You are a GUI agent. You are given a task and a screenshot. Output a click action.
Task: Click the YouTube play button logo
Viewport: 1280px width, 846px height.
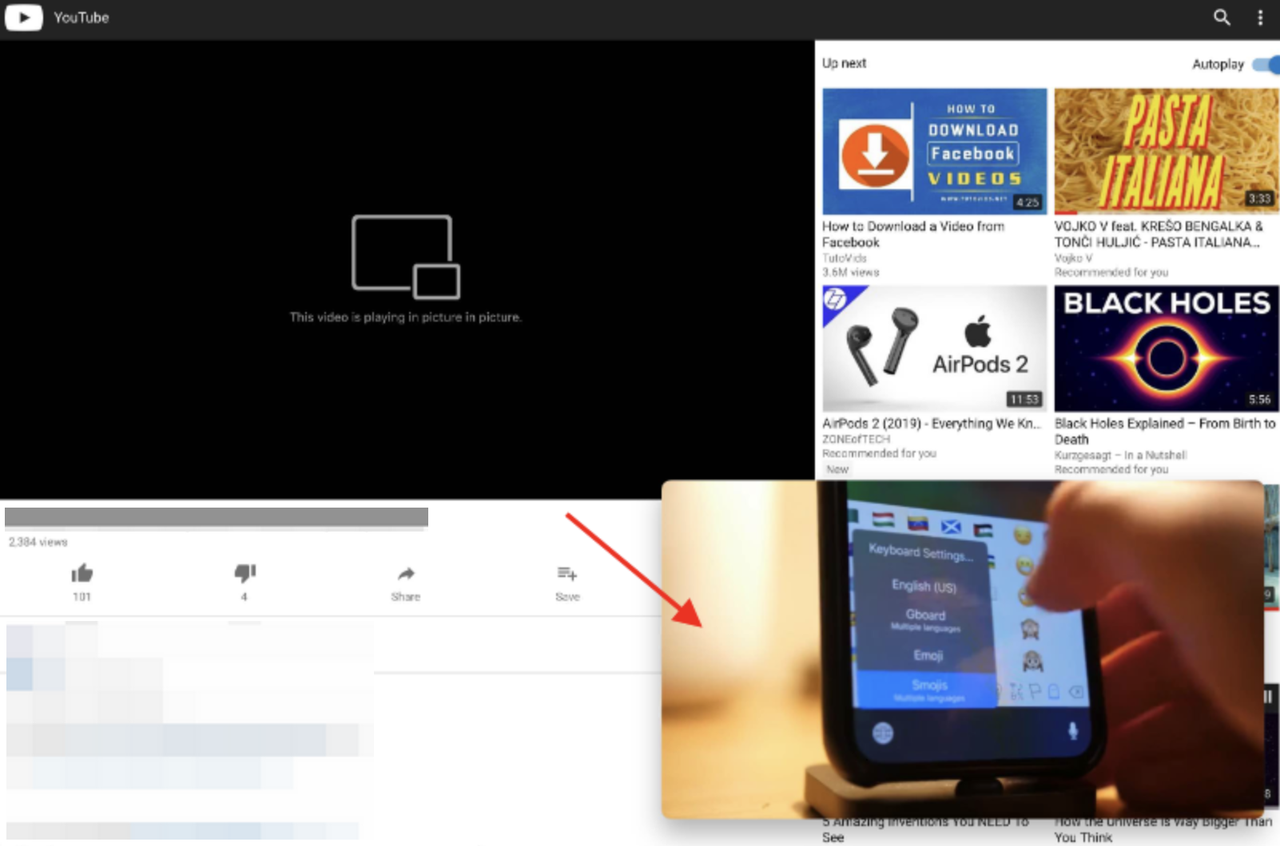24,16
